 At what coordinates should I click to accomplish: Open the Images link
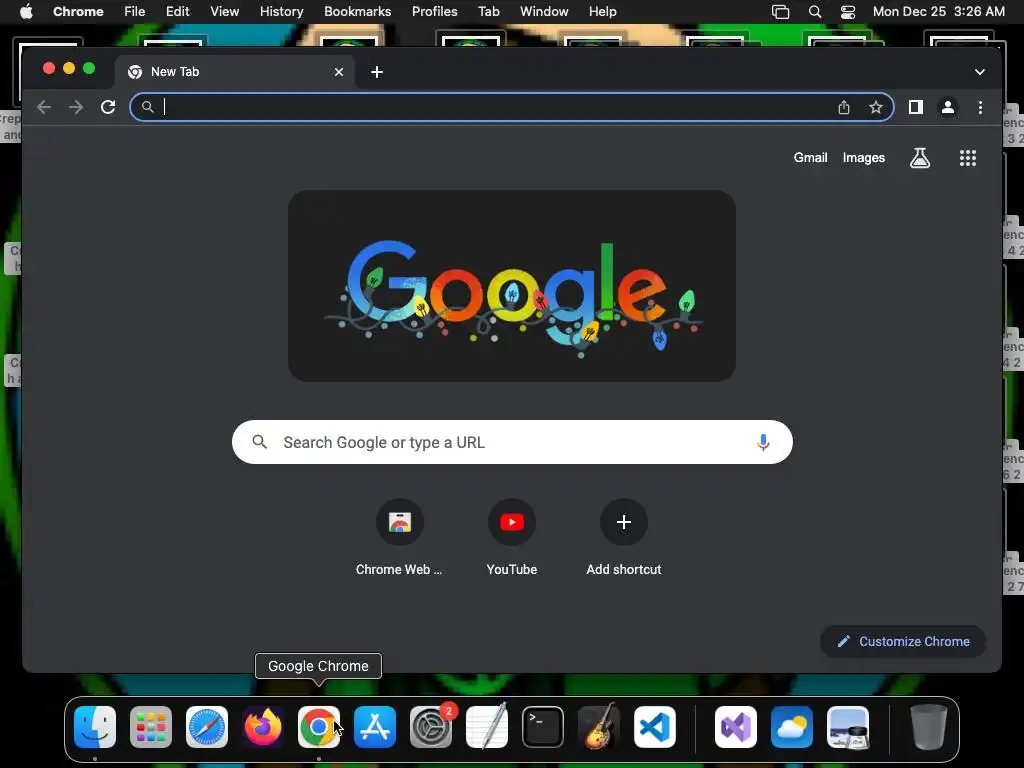click(863, 157)
